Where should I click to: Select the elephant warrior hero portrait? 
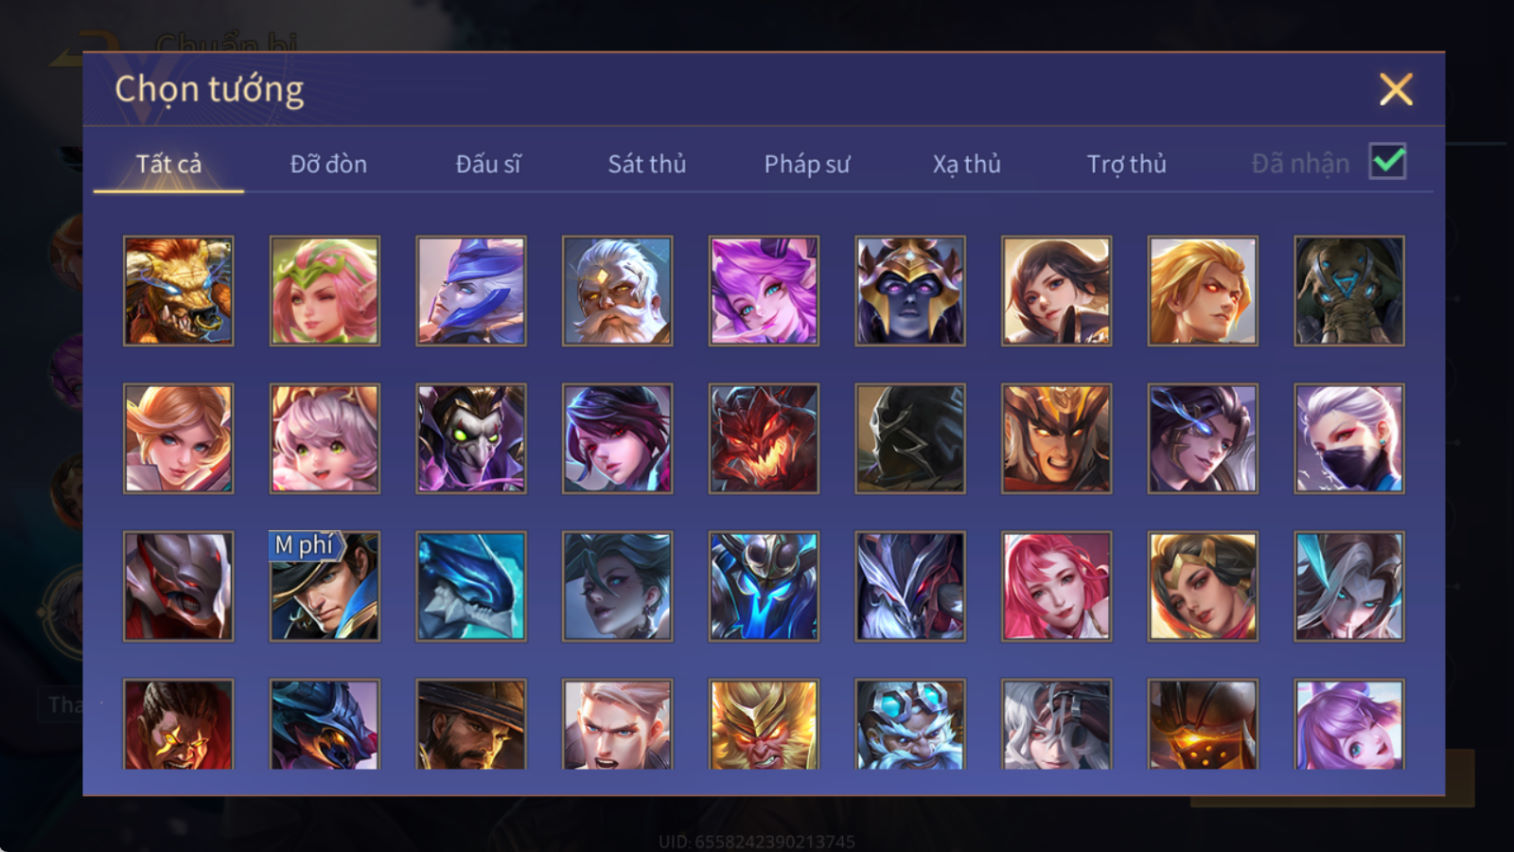[x=1349, y=291]
